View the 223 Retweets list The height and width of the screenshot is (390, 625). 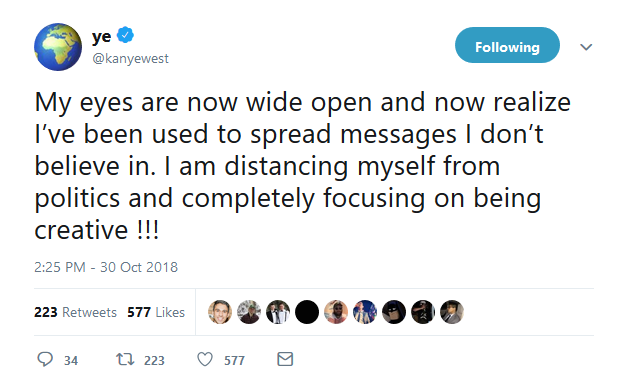coord(75,312)
